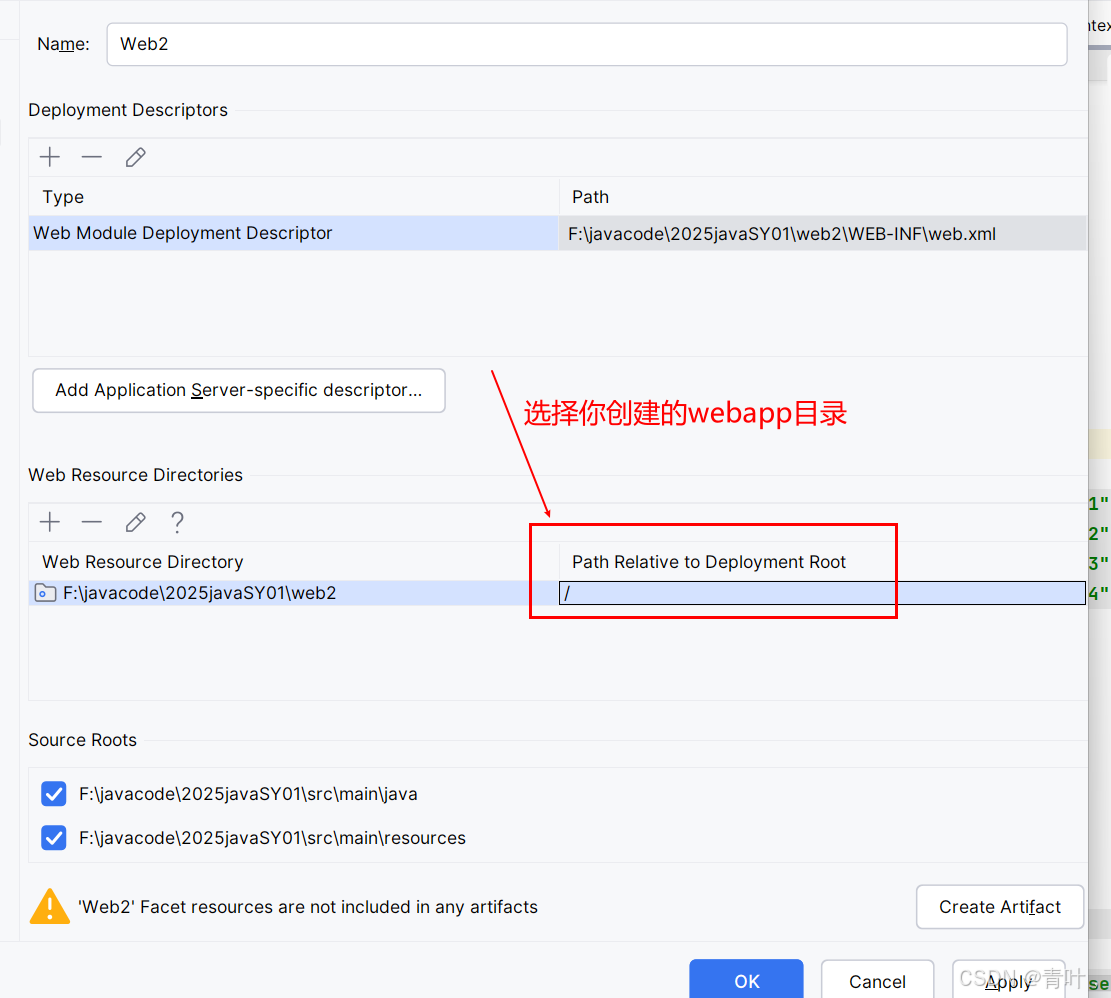Click Add Application Server-specific descriptor button
The height and width of the screenshot is (998, 1111).
click(239, 390)
